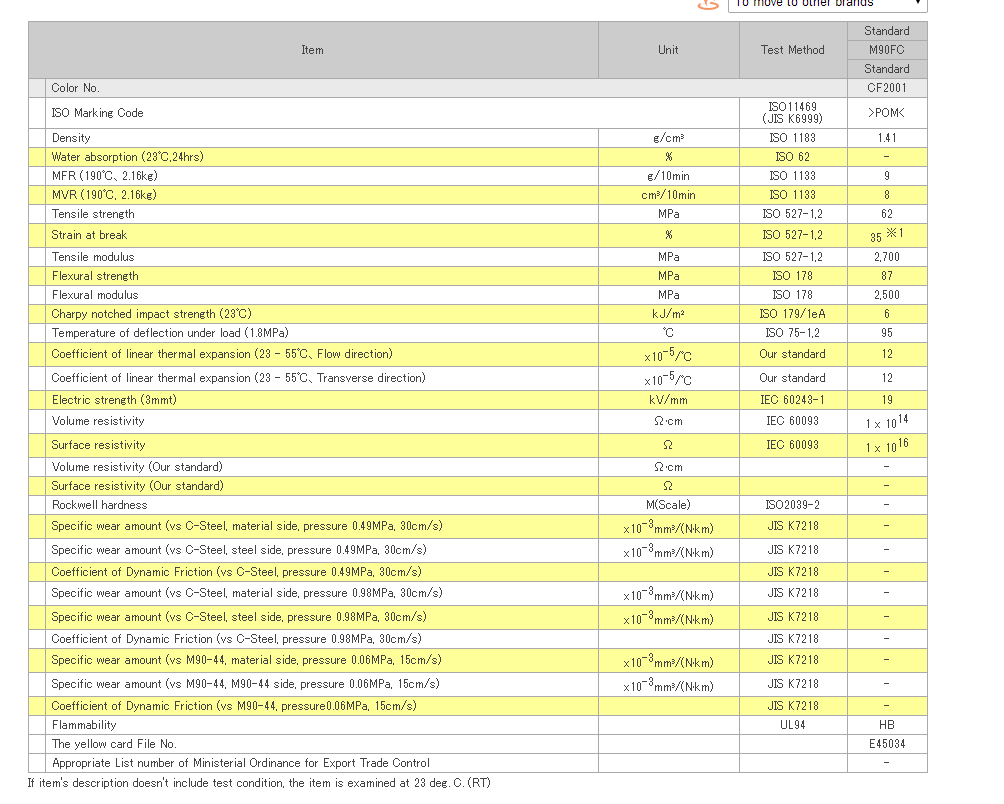This screenshot has width=1004, height=804.
Task: Click the footnote about 23 deg. C. (RT)
Action: click(259, 784)
